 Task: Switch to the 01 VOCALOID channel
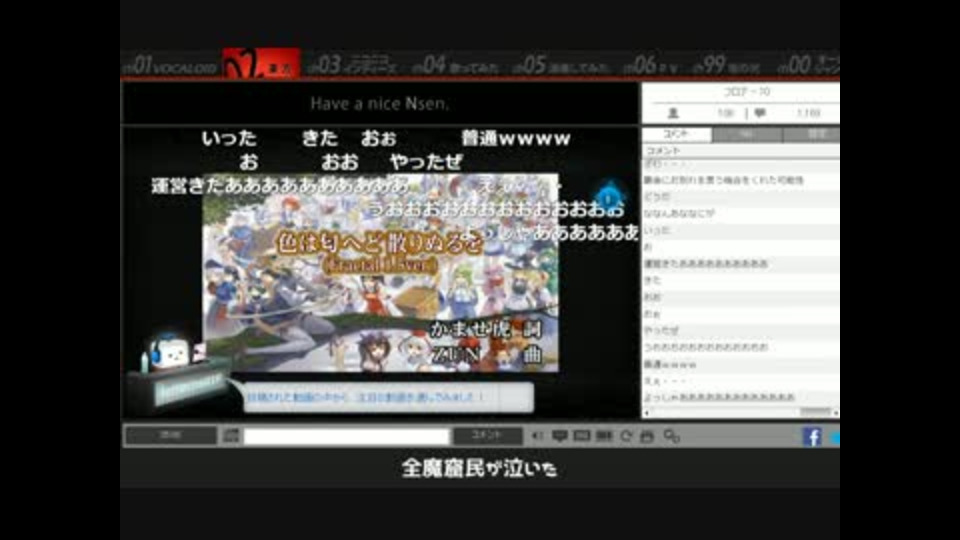(171, 65)
